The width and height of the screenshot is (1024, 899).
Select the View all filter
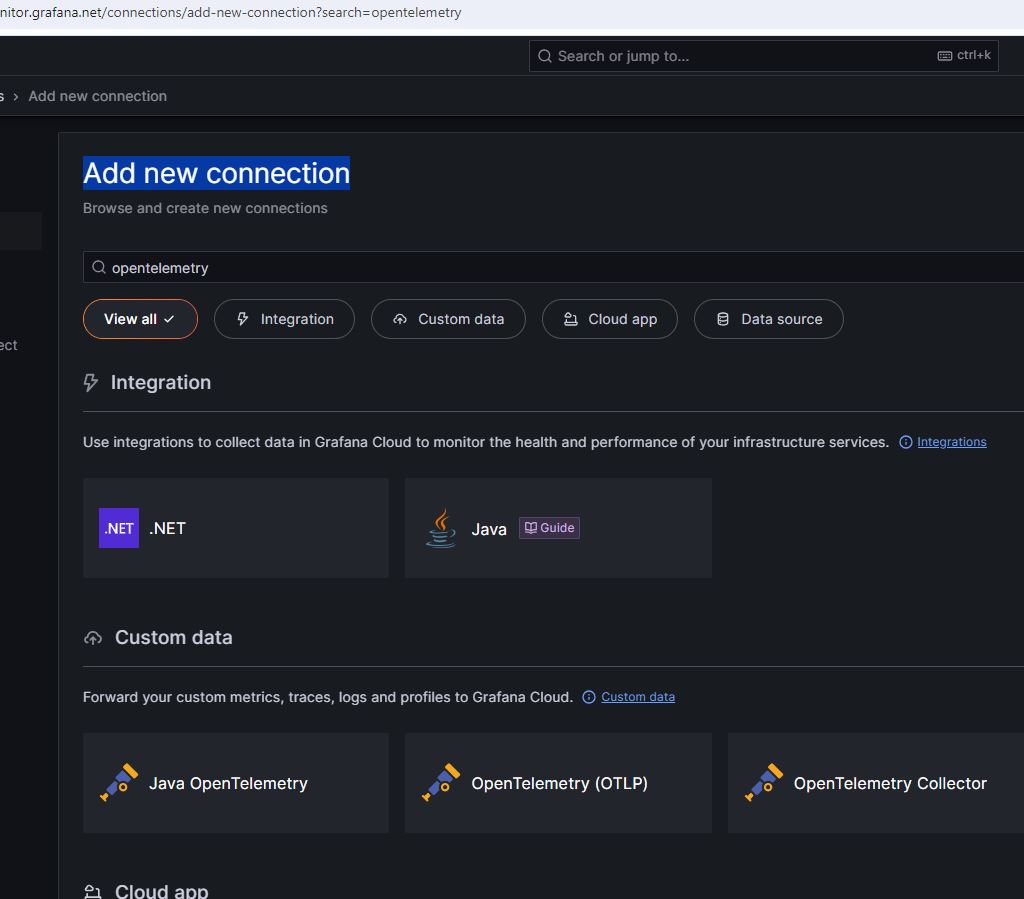[x=140, y=319]
